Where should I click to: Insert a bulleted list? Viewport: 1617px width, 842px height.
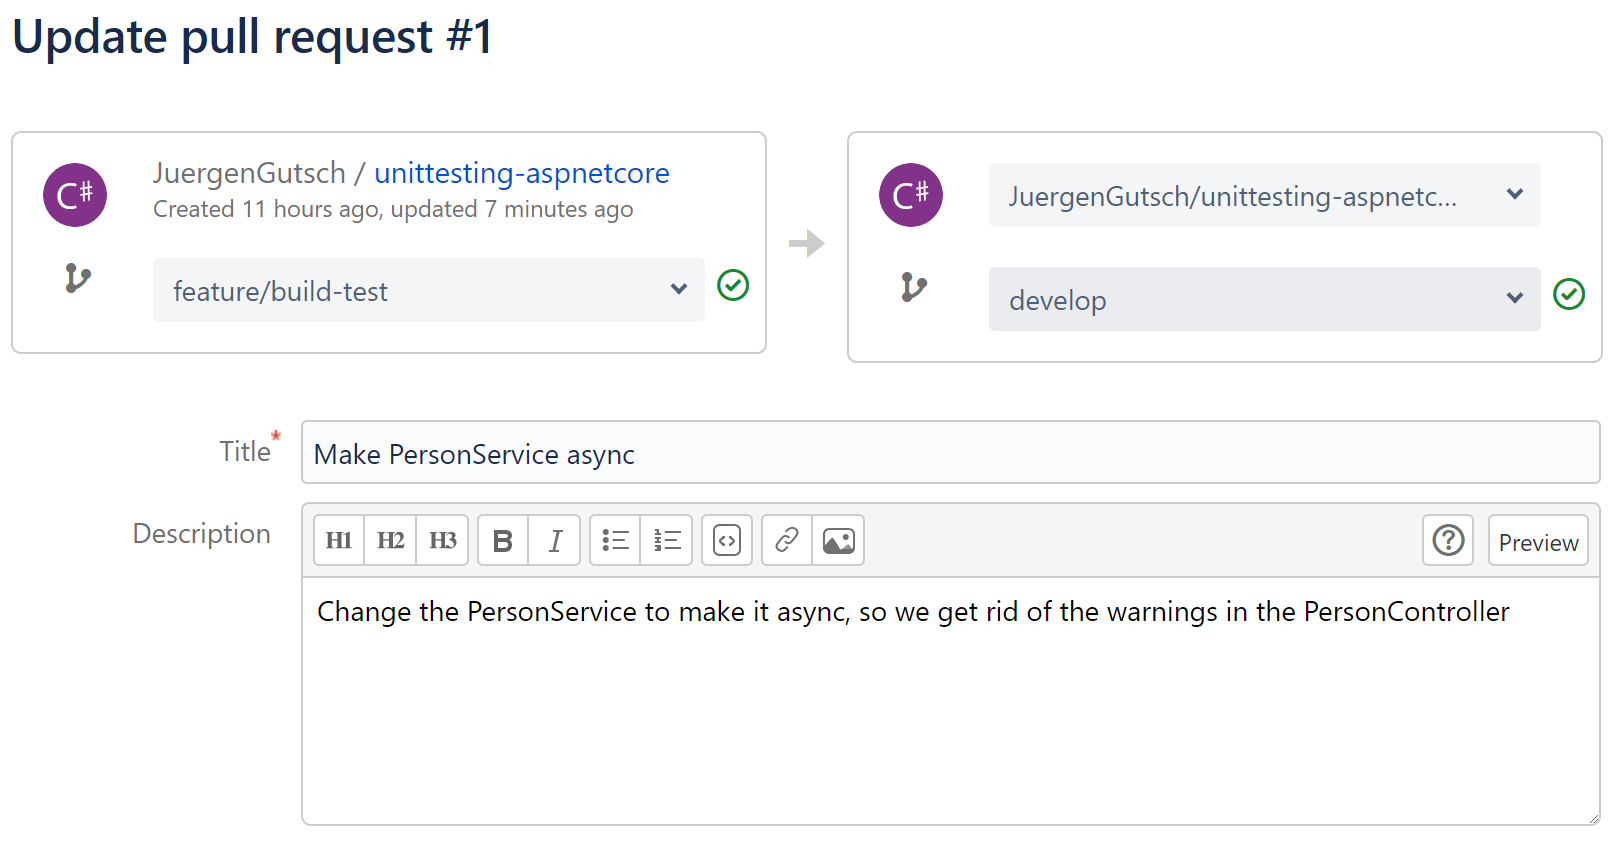(x=615, y=541)
